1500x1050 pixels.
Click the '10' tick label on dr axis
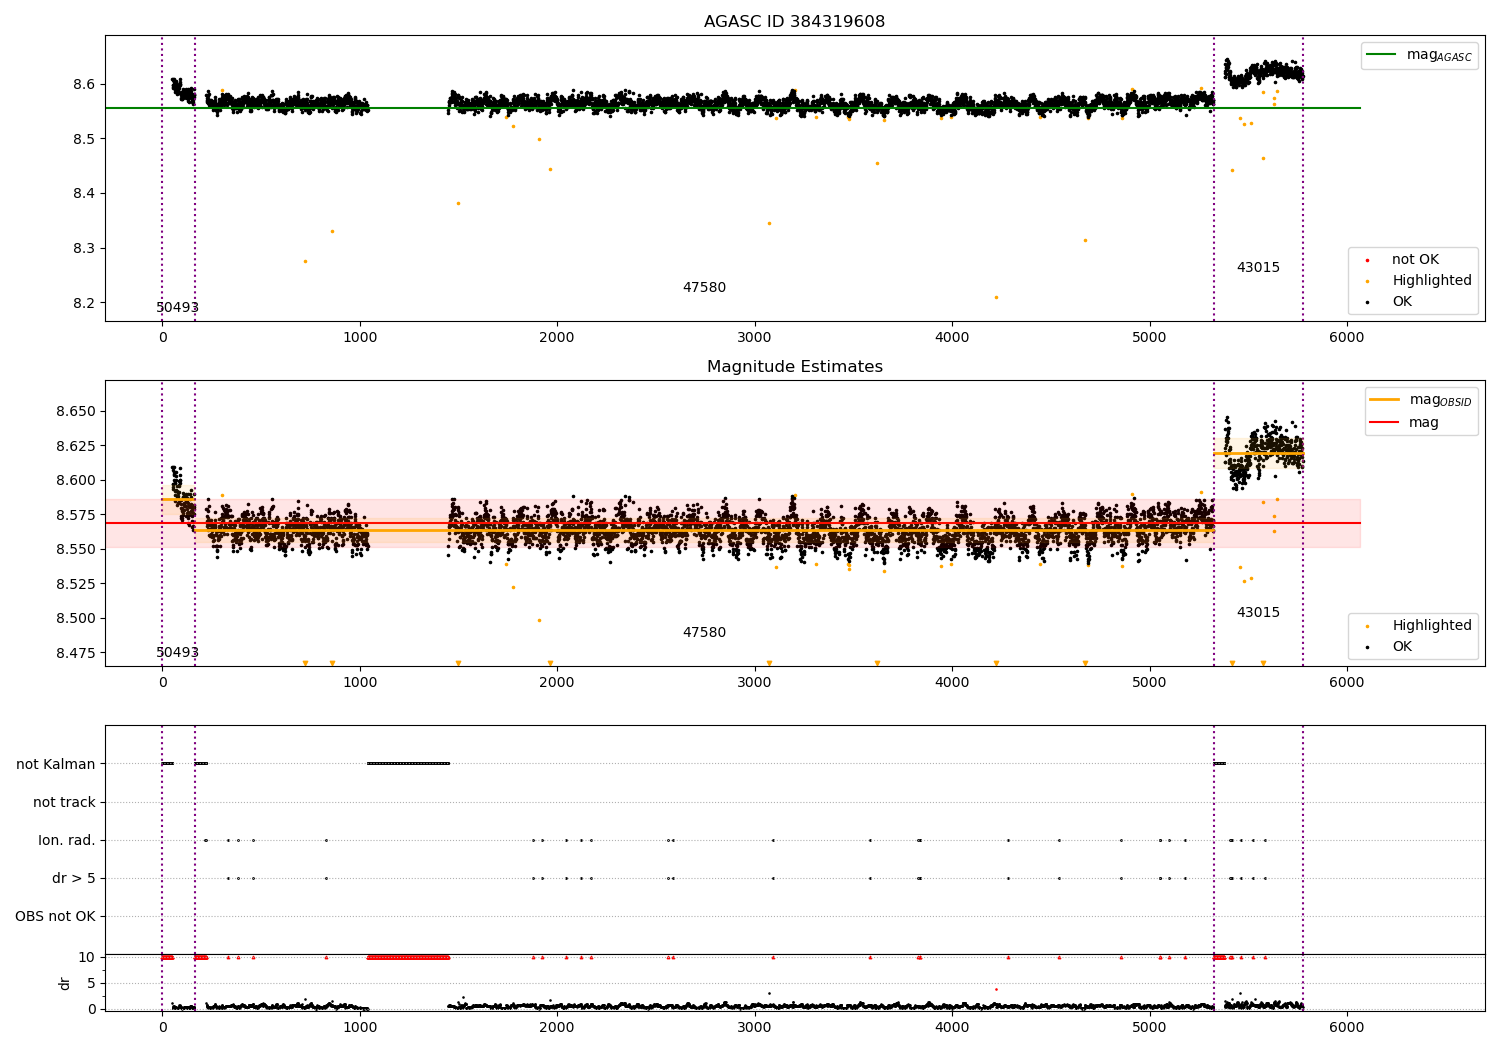pos(87,957)
